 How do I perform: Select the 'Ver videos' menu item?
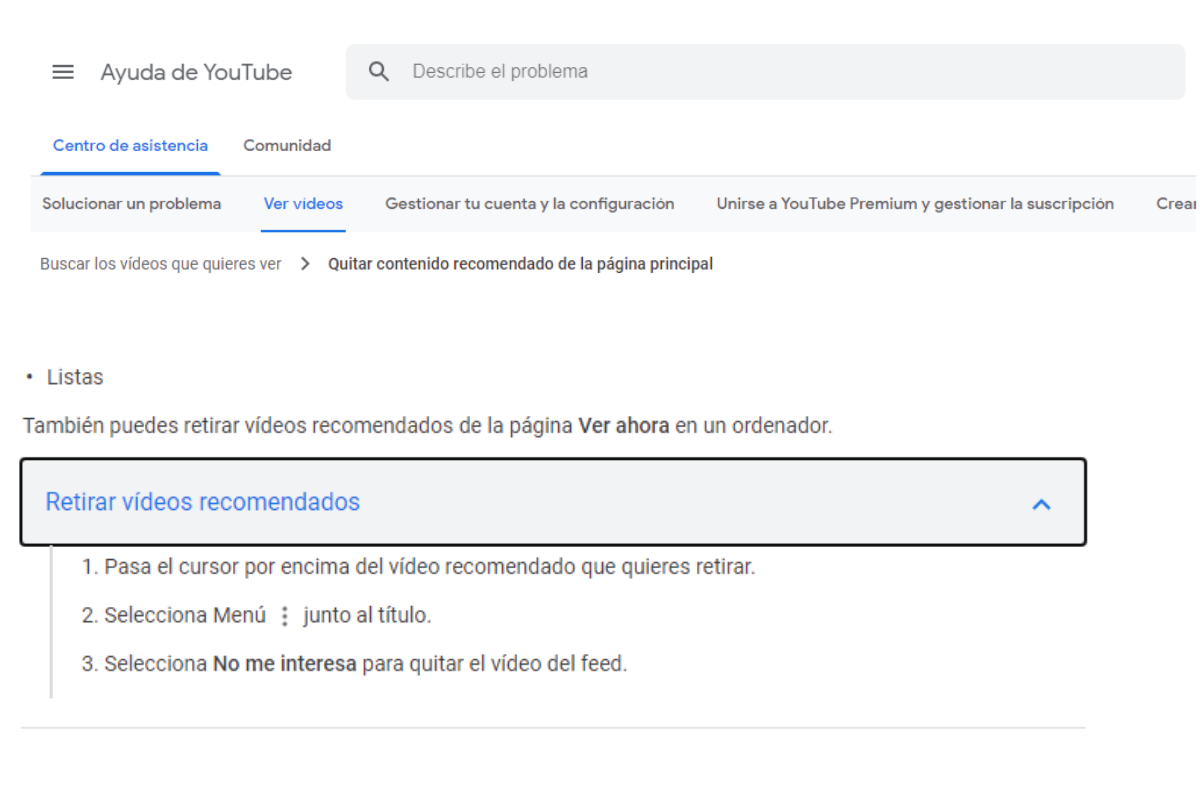[x=303, y=204]
